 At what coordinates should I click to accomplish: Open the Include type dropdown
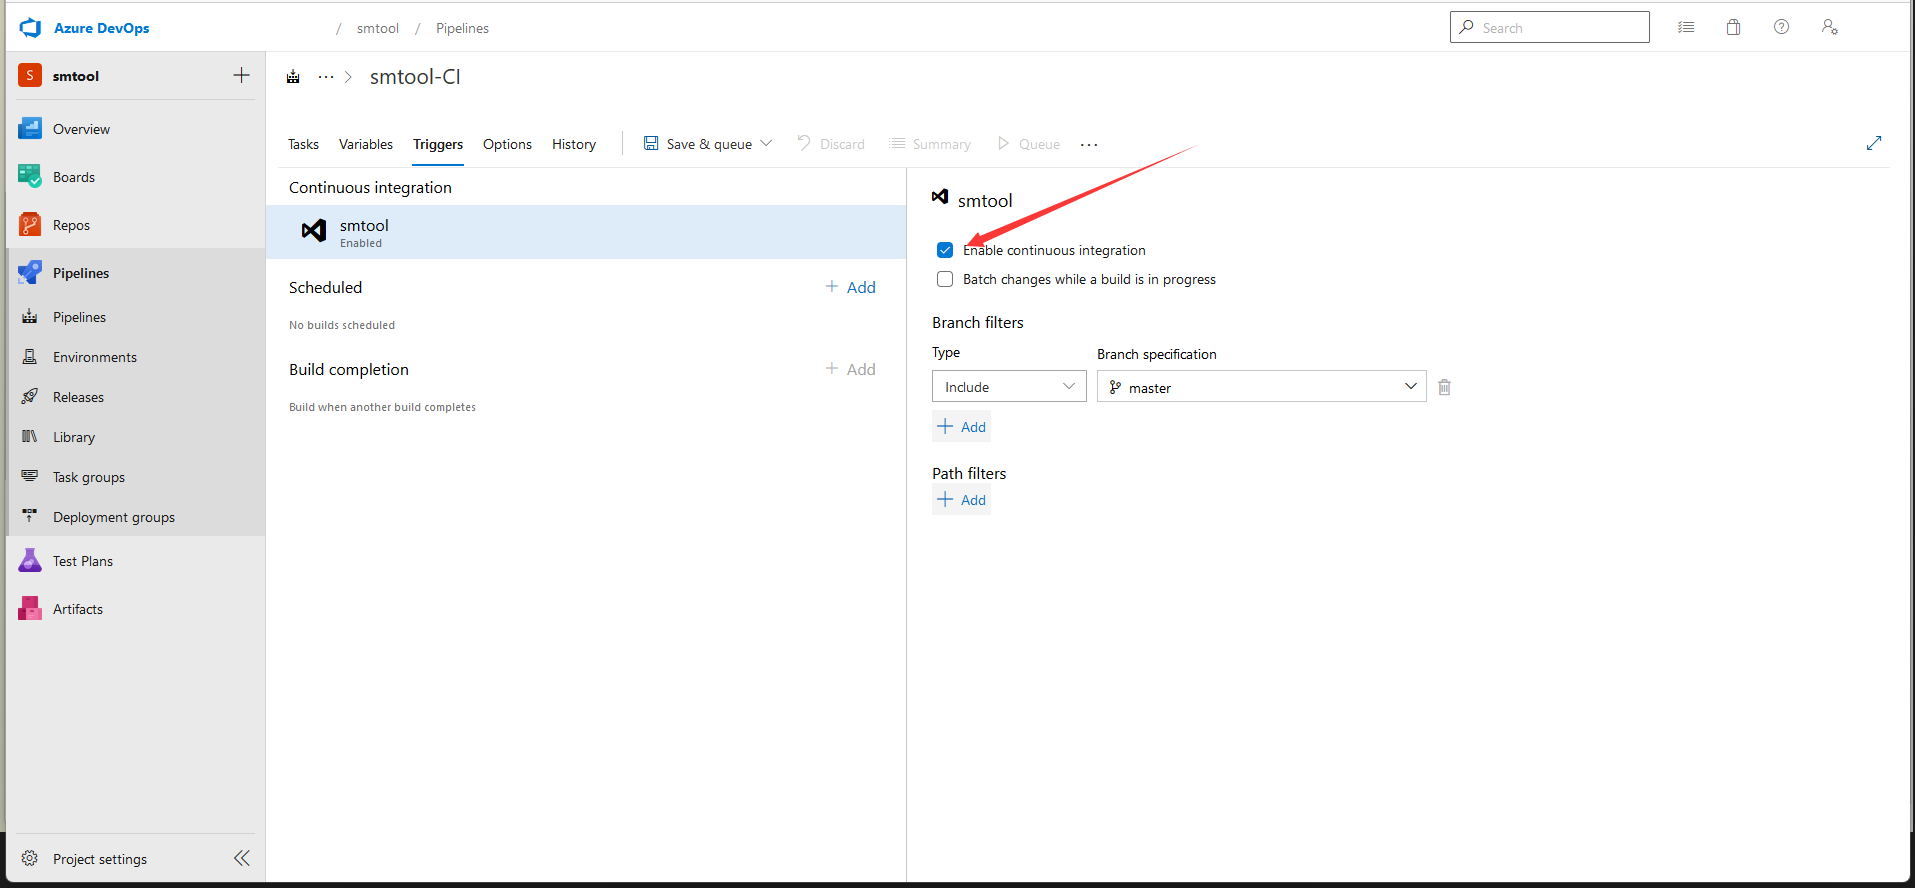[x=1008, y=387]
